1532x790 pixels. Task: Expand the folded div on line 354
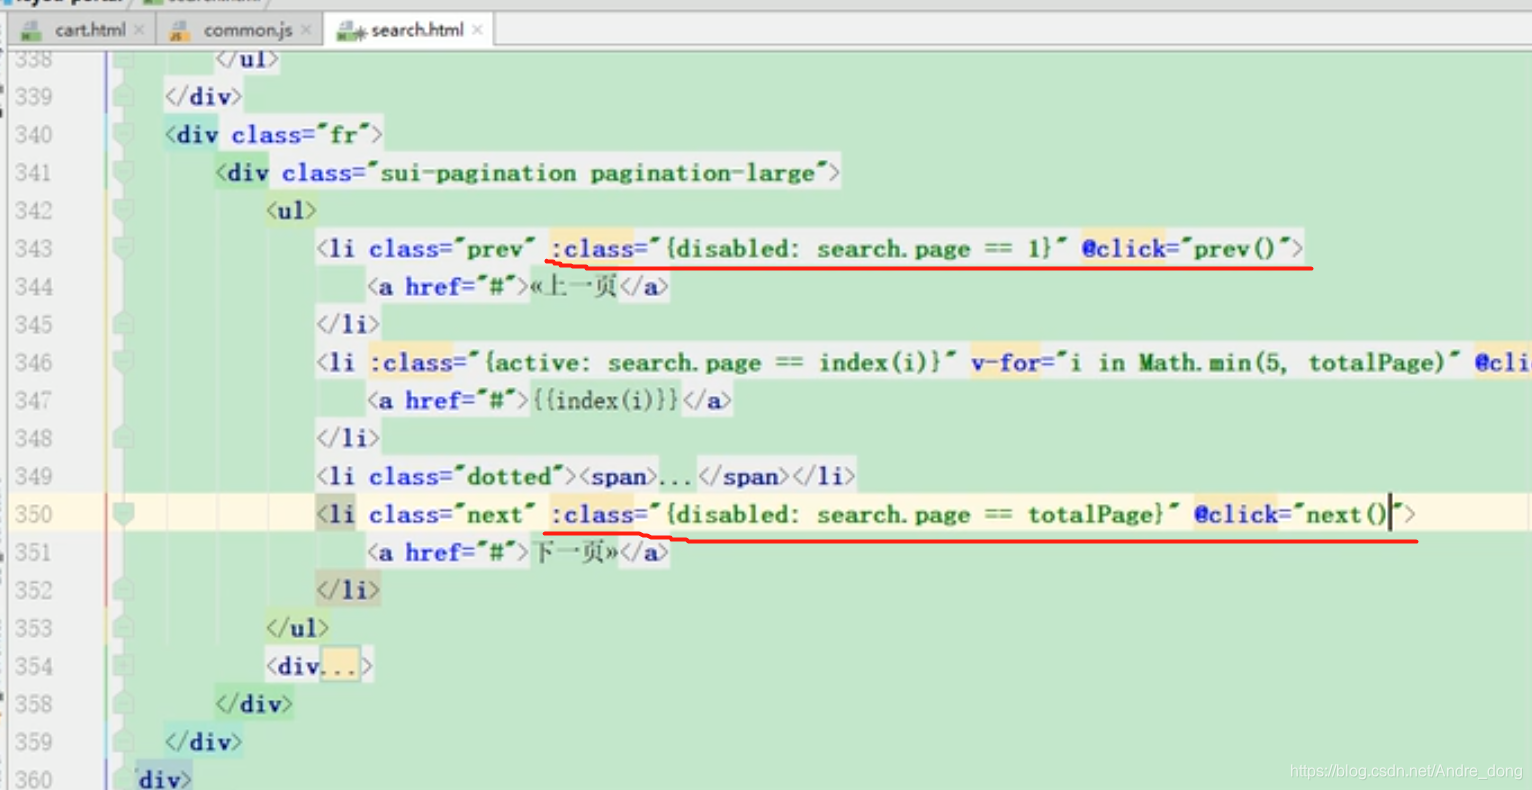point(124,666)
